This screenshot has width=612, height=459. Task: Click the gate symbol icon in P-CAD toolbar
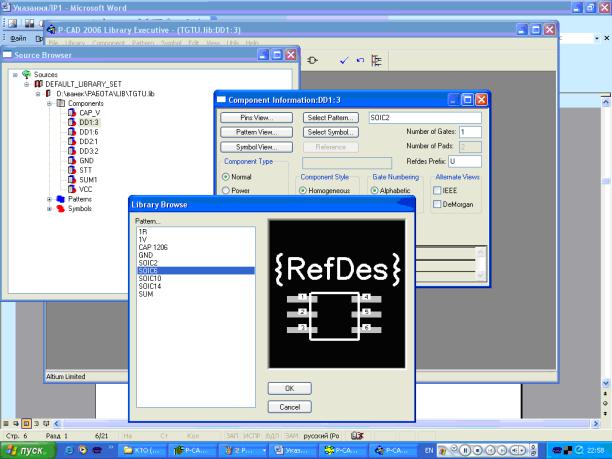click(312, 60)
